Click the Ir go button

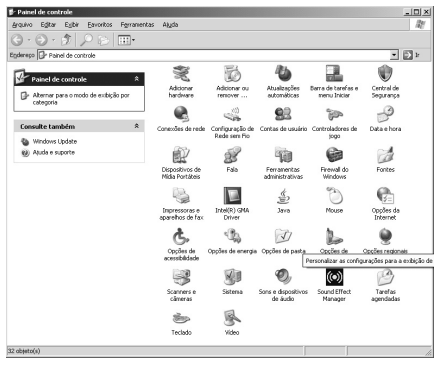[x=411, y=55]
